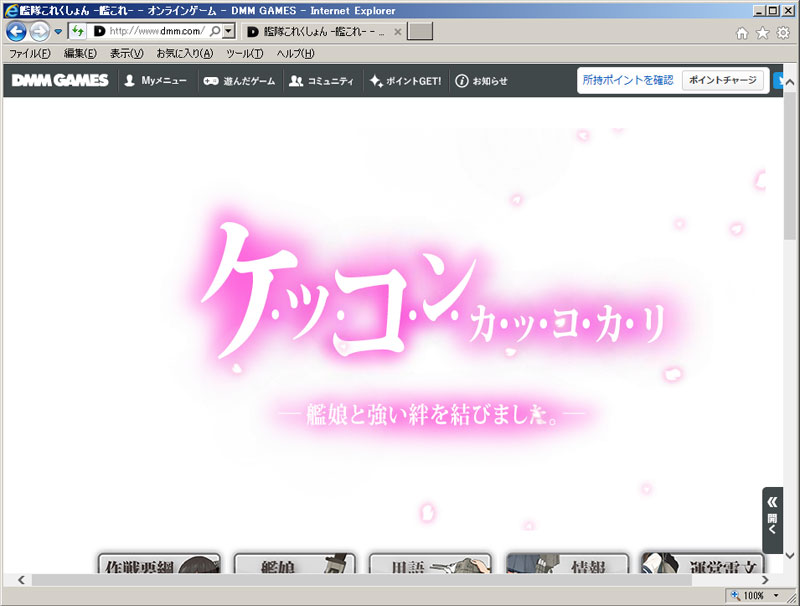Click the sparkle ポイントGET! icon
Viewport: 800px width, 606px height.
point(376,81)
